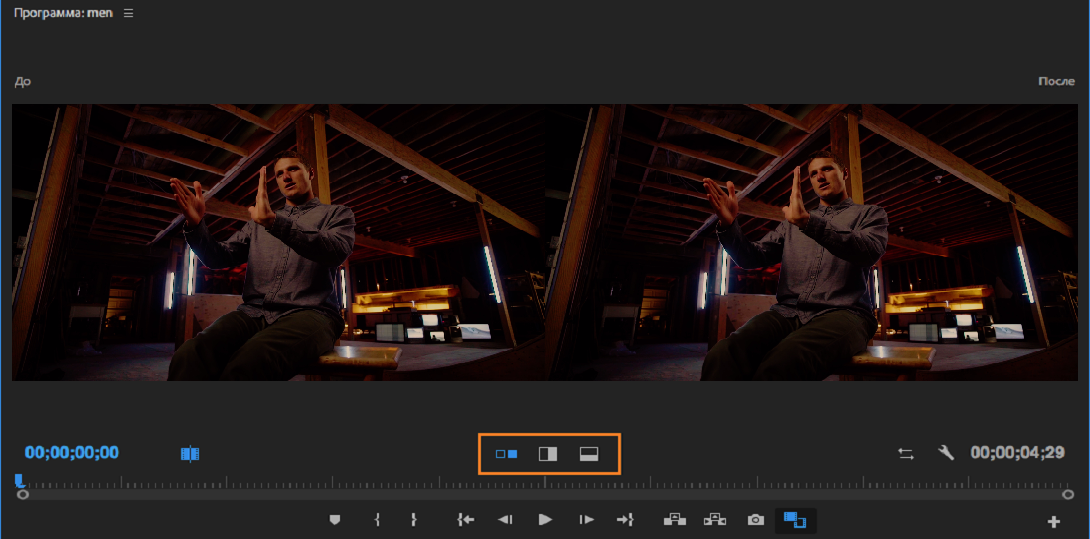The image size is (1090, 539).
Task: Click the 00;00;04;29 duration timecode
Action: pyautogui.click(x=1017, y=453)
